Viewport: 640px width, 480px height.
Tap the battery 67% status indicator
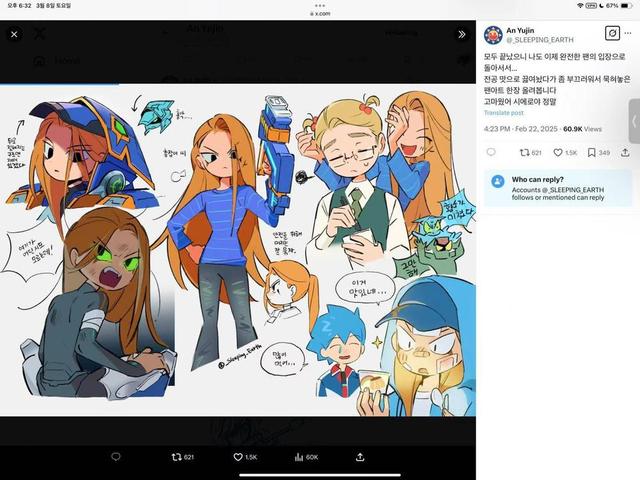pos(619,6)
